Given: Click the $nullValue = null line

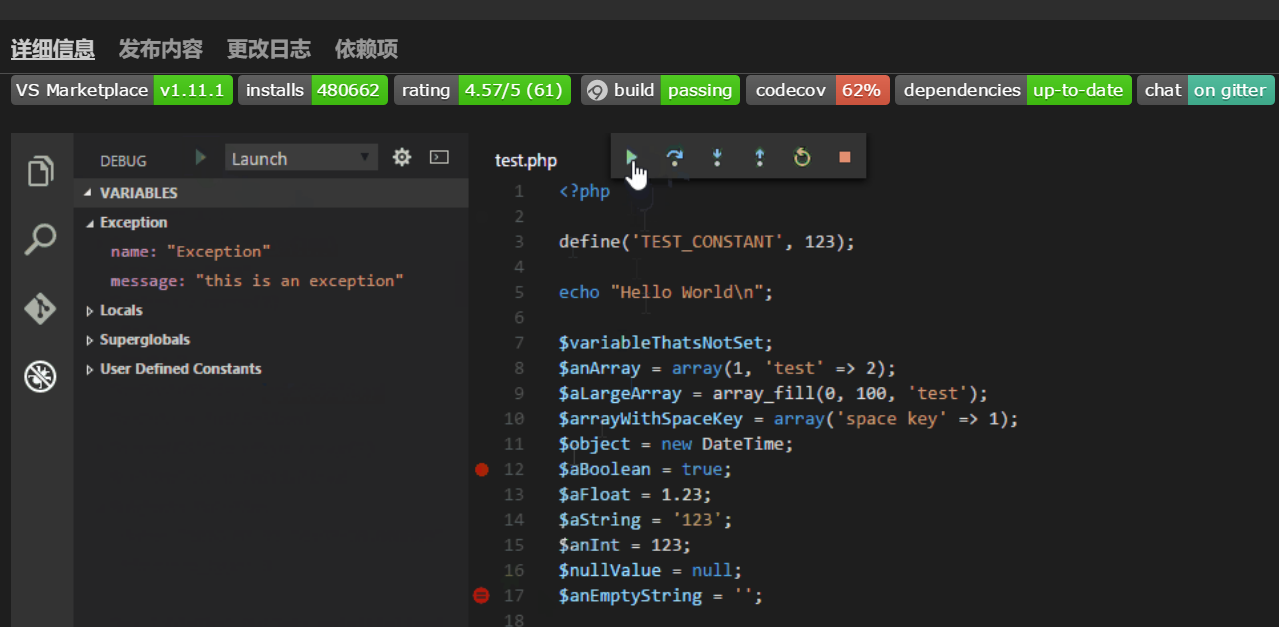Looking at the screenshot, I should tap(651, 570).
